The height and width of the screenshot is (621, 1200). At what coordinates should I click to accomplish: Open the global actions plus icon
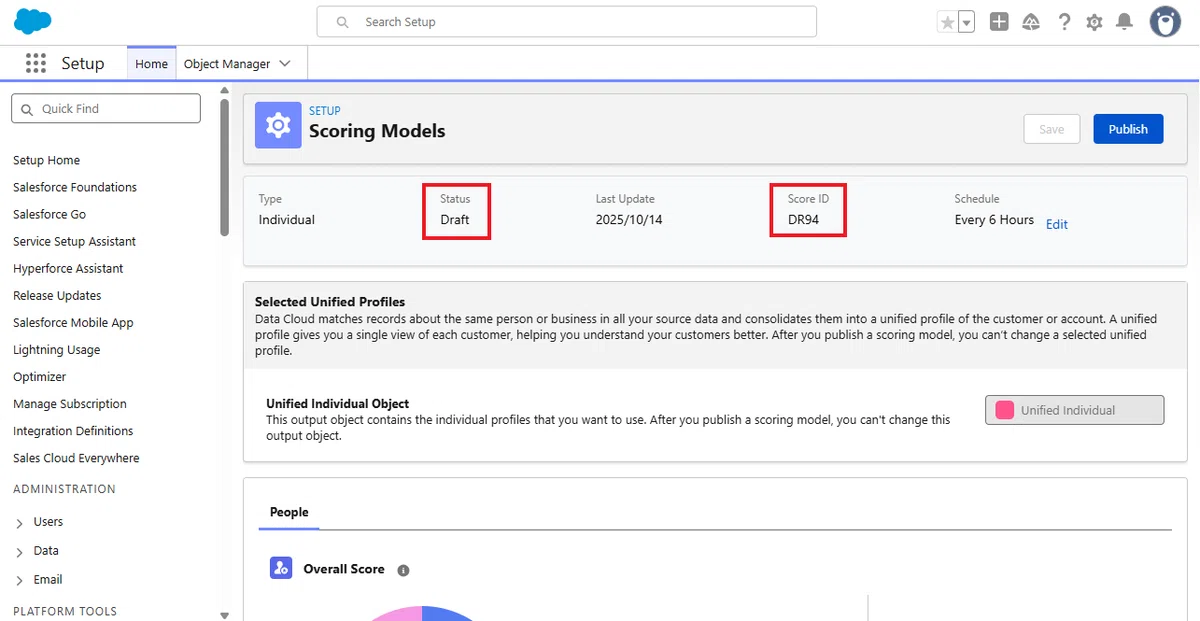(x=999, y=22)
